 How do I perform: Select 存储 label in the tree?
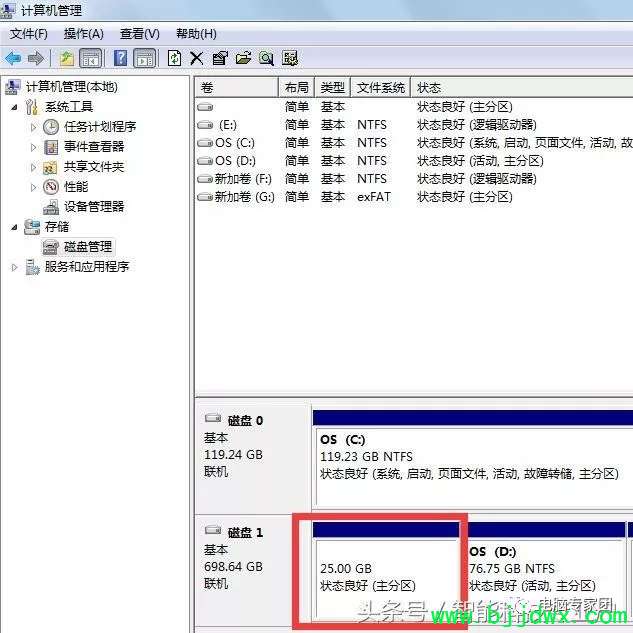[57, 226]
